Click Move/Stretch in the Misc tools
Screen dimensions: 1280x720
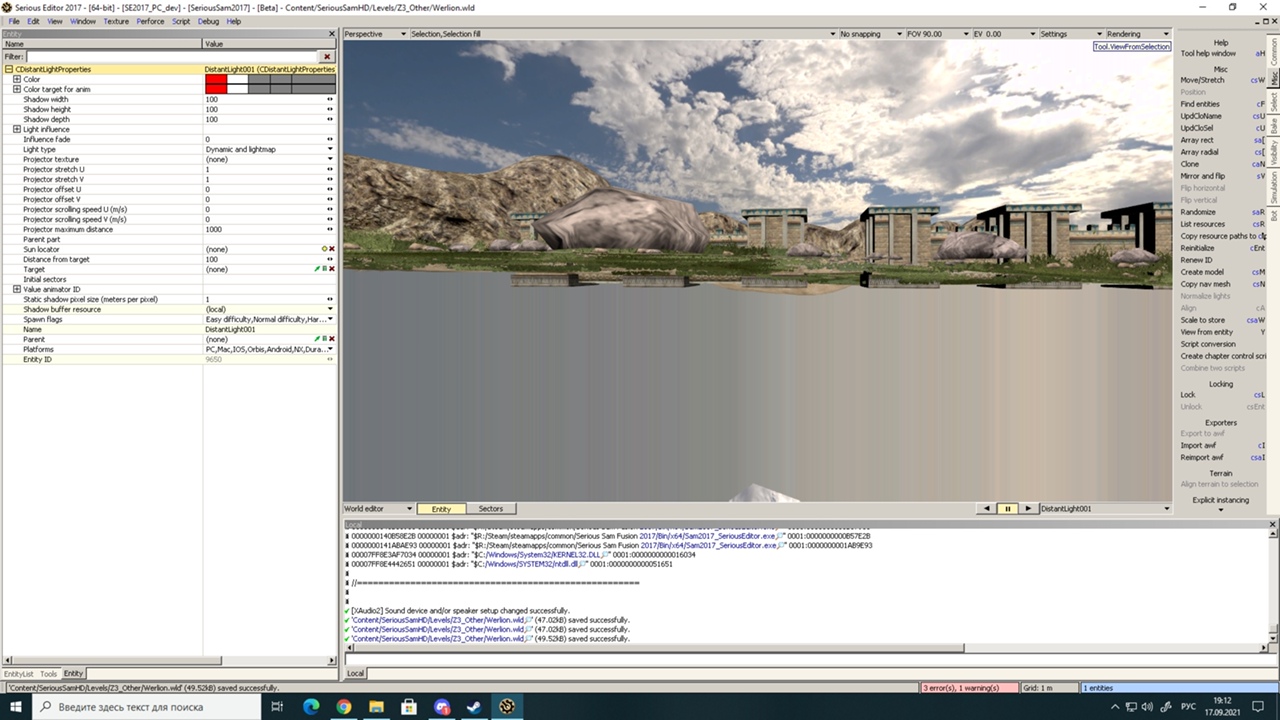1202,80
